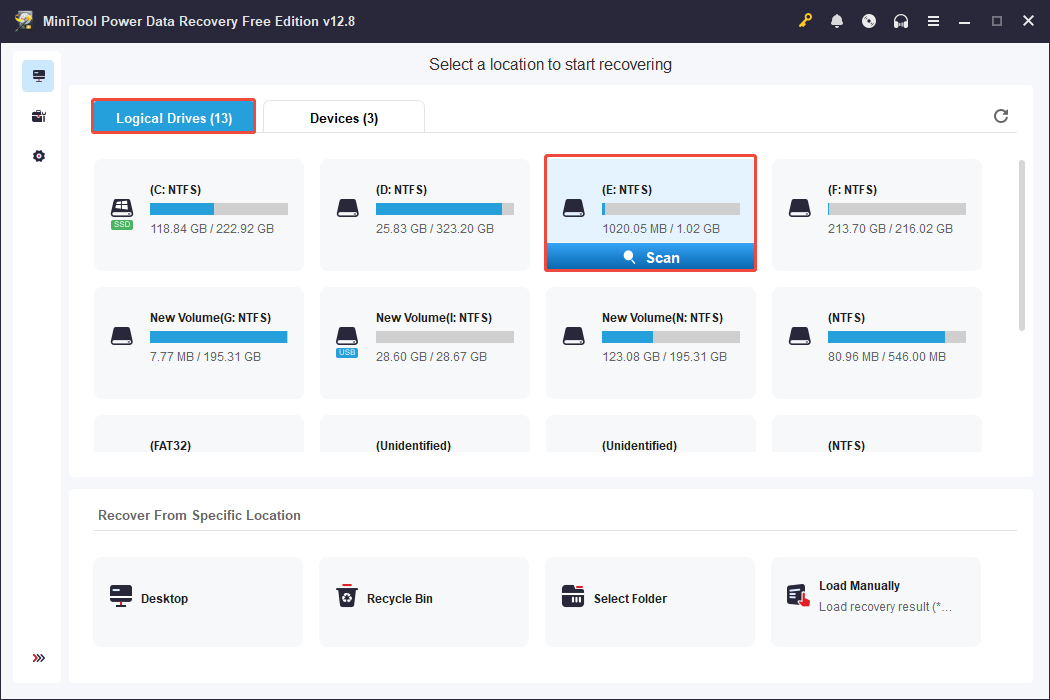This screenshot has width=1050, height=700.
Task: Check notifications via the bell icon
Action: coord(837,20)
